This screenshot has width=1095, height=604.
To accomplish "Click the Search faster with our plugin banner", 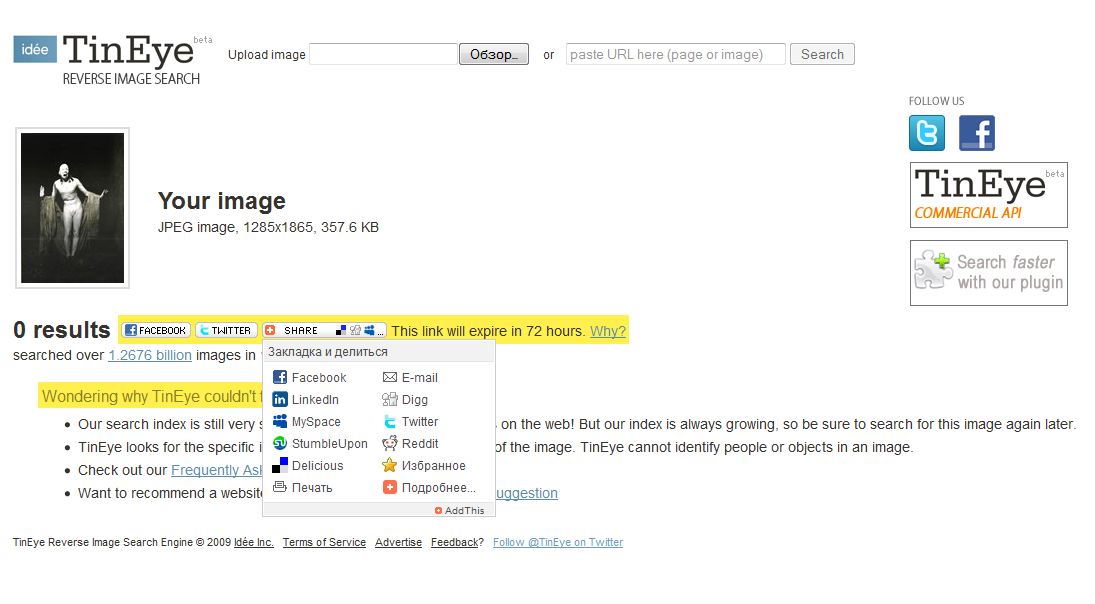I will (988, 273).
